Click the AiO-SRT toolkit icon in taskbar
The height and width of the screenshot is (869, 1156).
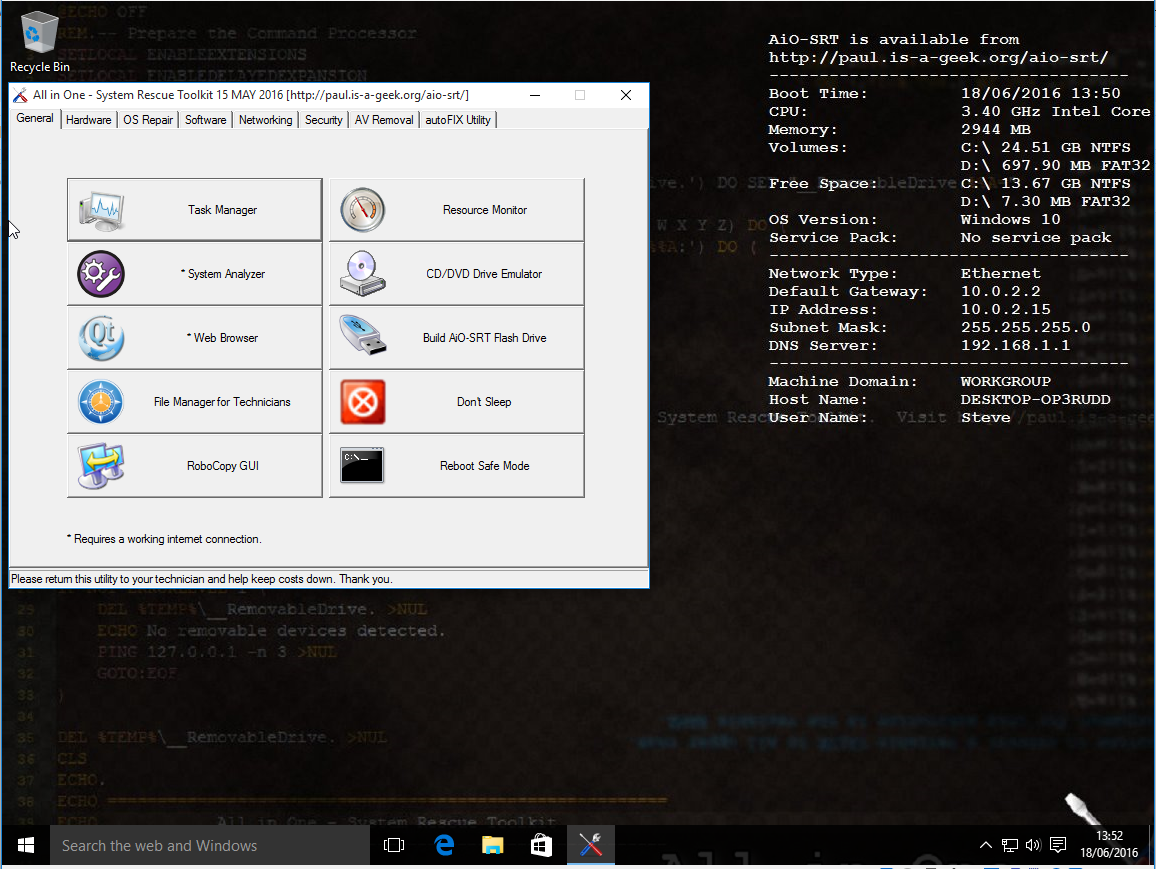pos(590,845)
